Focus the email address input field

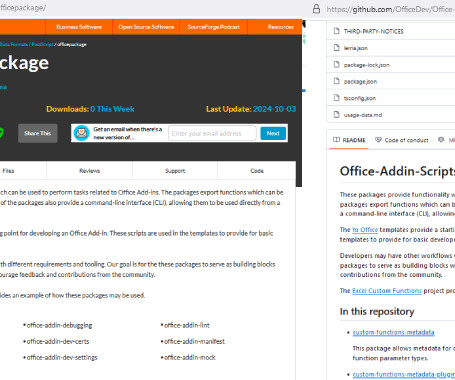click(212, 133)
